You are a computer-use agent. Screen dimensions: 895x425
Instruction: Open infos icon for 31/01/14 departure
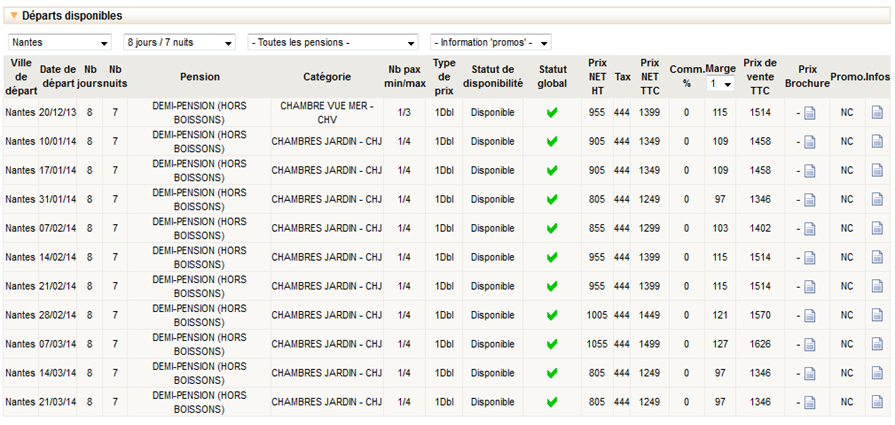point(877,200)
